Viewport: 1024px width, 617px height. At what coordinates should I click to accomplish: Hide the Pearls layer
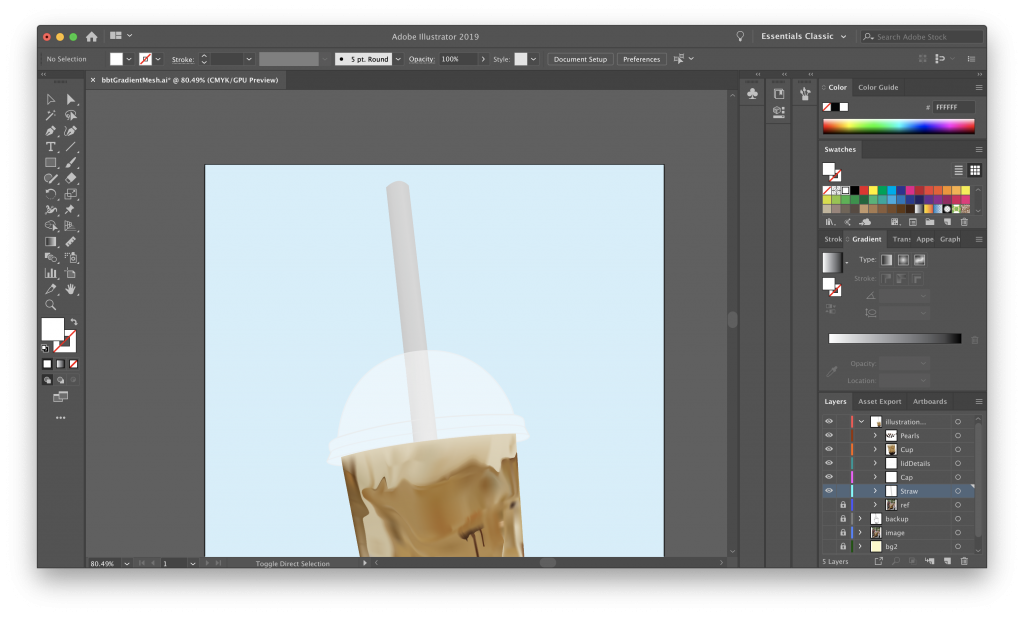pyautogui.click(x=829, y=435)
